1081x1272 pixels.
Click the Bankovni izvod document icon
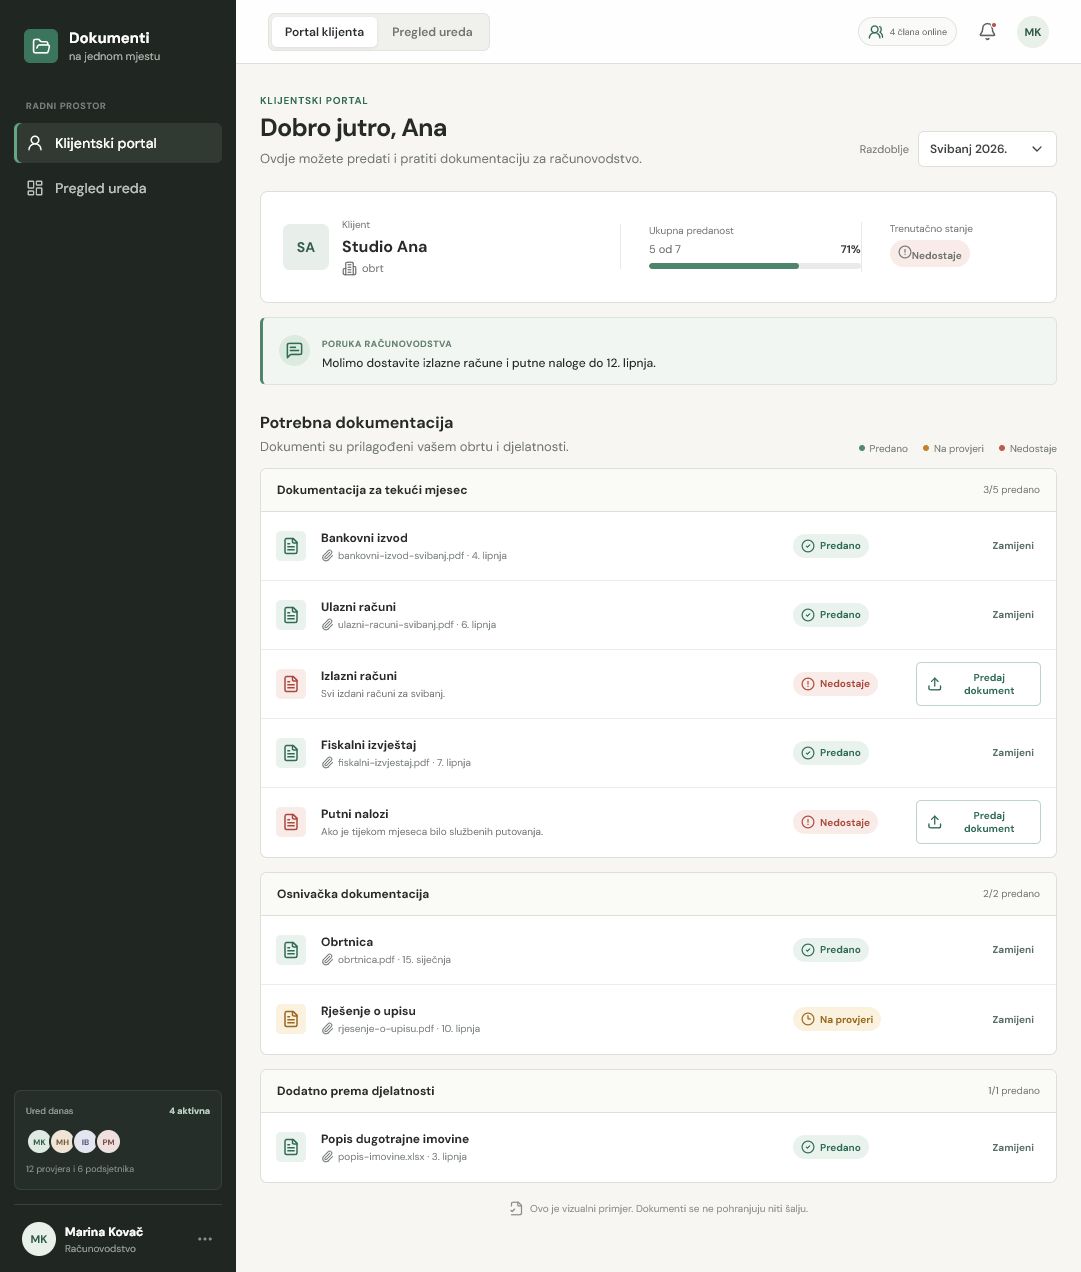point(291,546)
